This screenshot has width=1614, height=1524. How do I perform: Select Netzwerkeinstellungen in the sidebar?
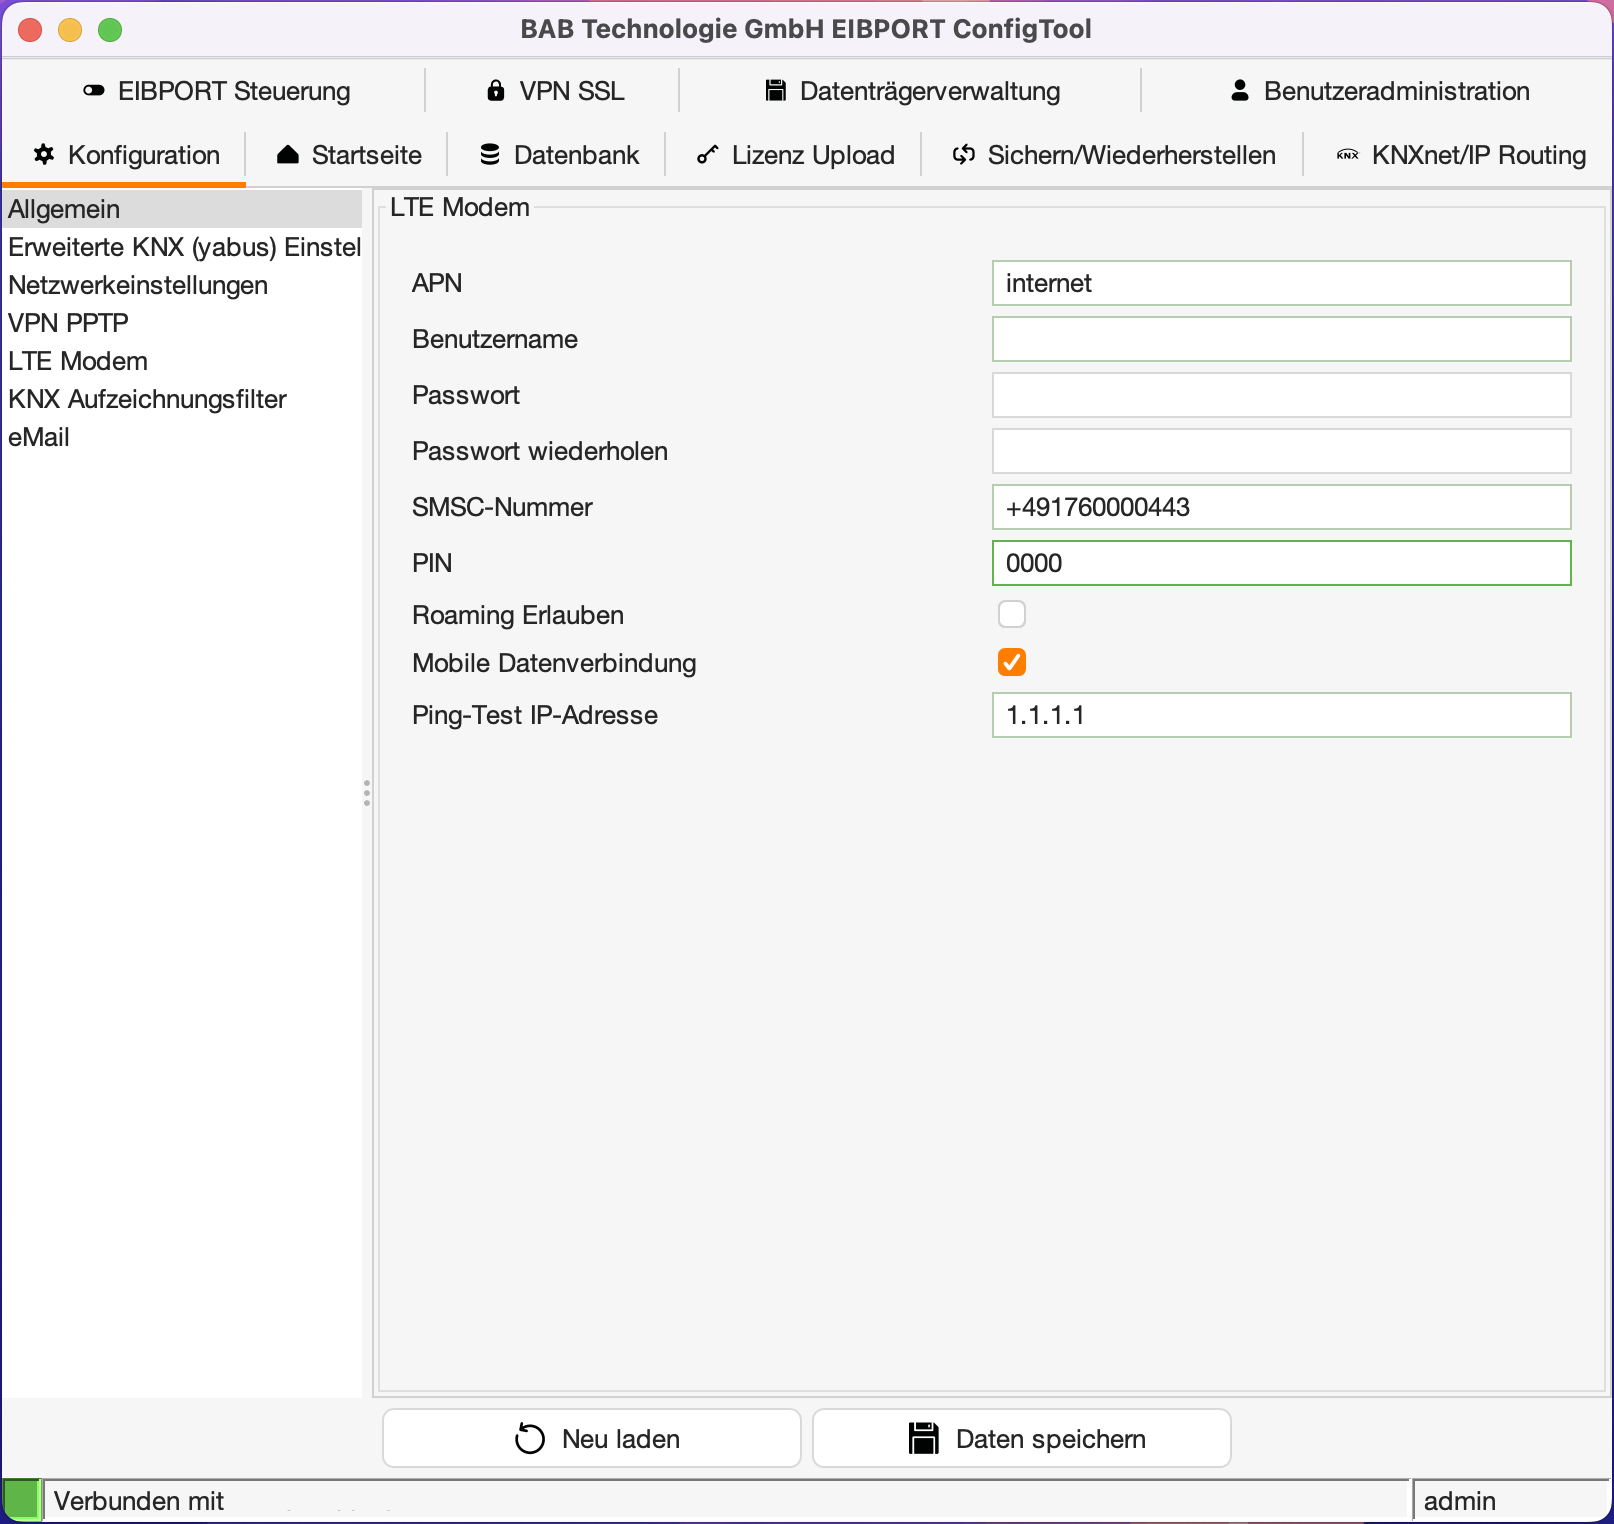tap(138, 285)
